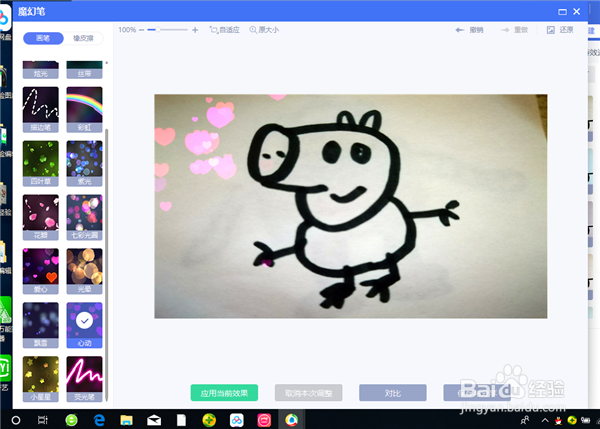Viewport: 600px width, 429px height.
Task: Open the white document taskbar icon
Action: (x=181, y=420)
